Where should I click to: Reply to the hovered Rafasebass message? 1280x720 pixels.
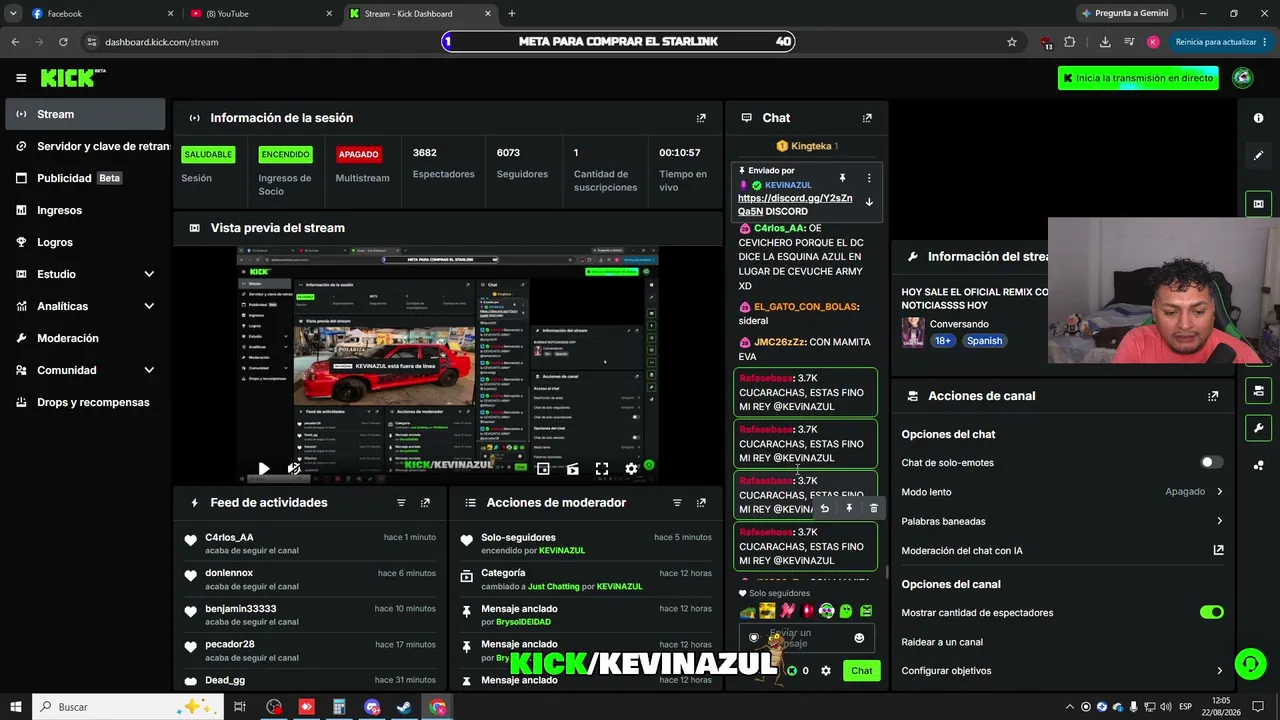pyautogui.click(x=824, y=508)
